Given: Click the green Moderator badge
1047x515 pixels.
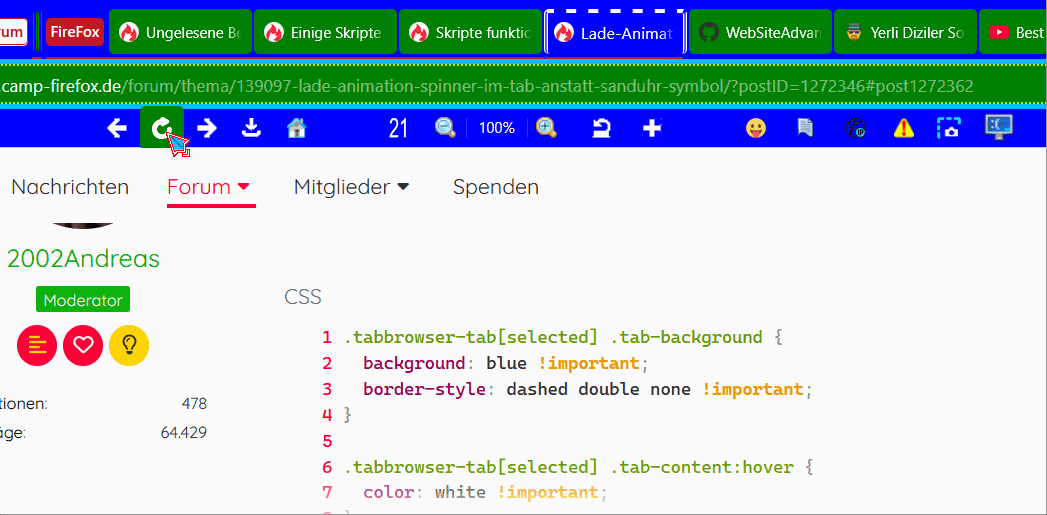Looking at the screenshot, I should tap(83, 300).
